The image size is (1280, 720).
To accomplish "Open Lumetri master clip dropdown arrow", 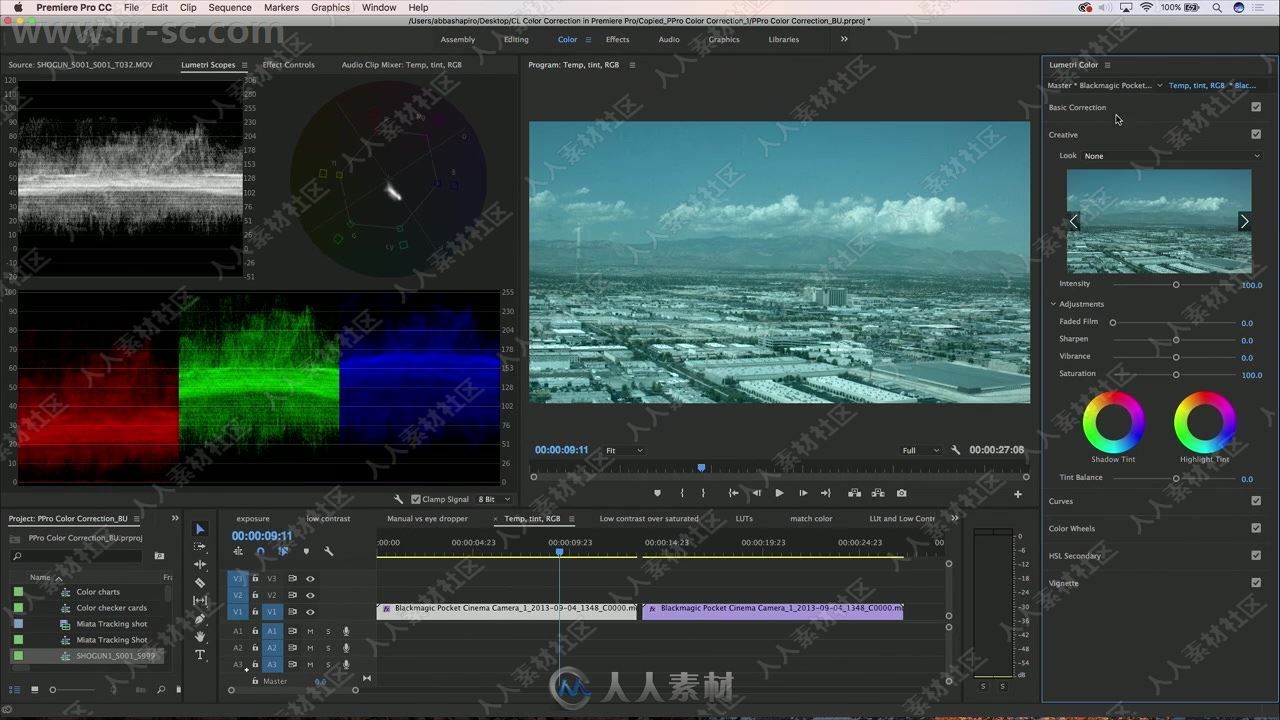I will point(1159,85).
